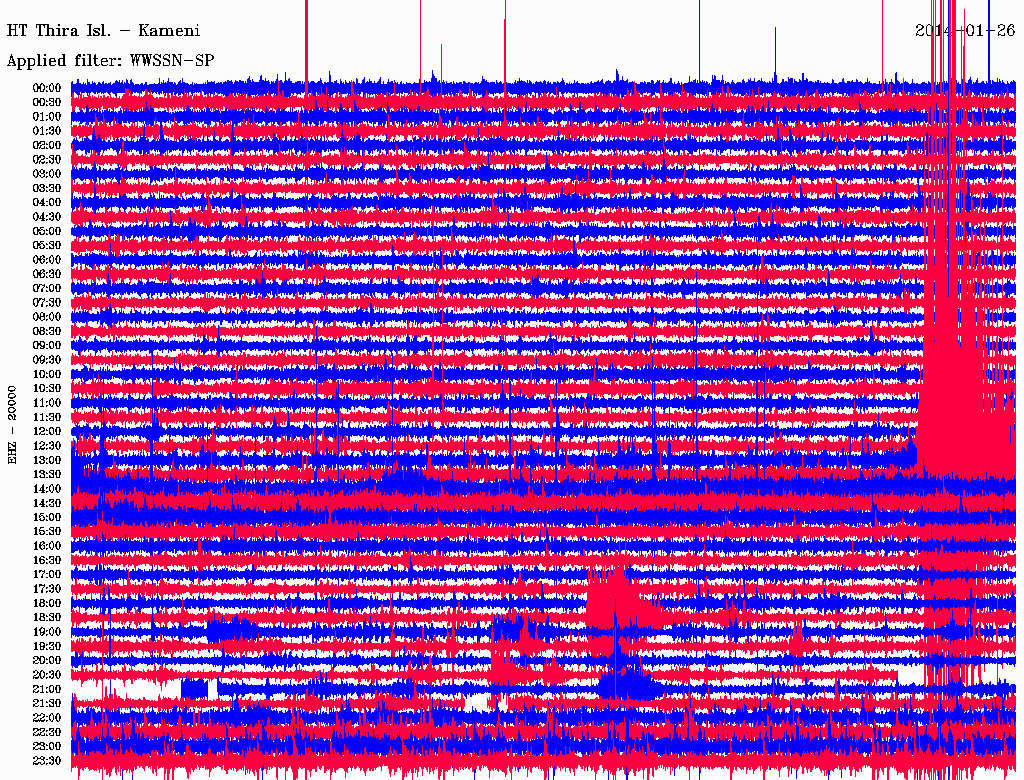
Task: Select the 08:00 time label
Action: coord(47,317)
